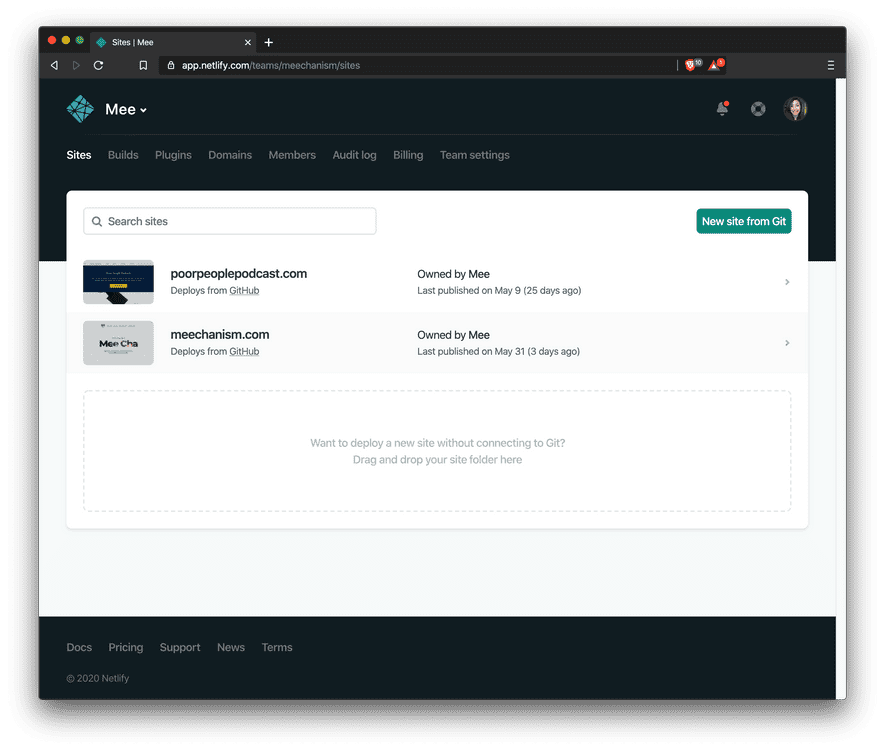Click the browser back arrow
This screenshot has width=885, height=751.
(53, 64)
